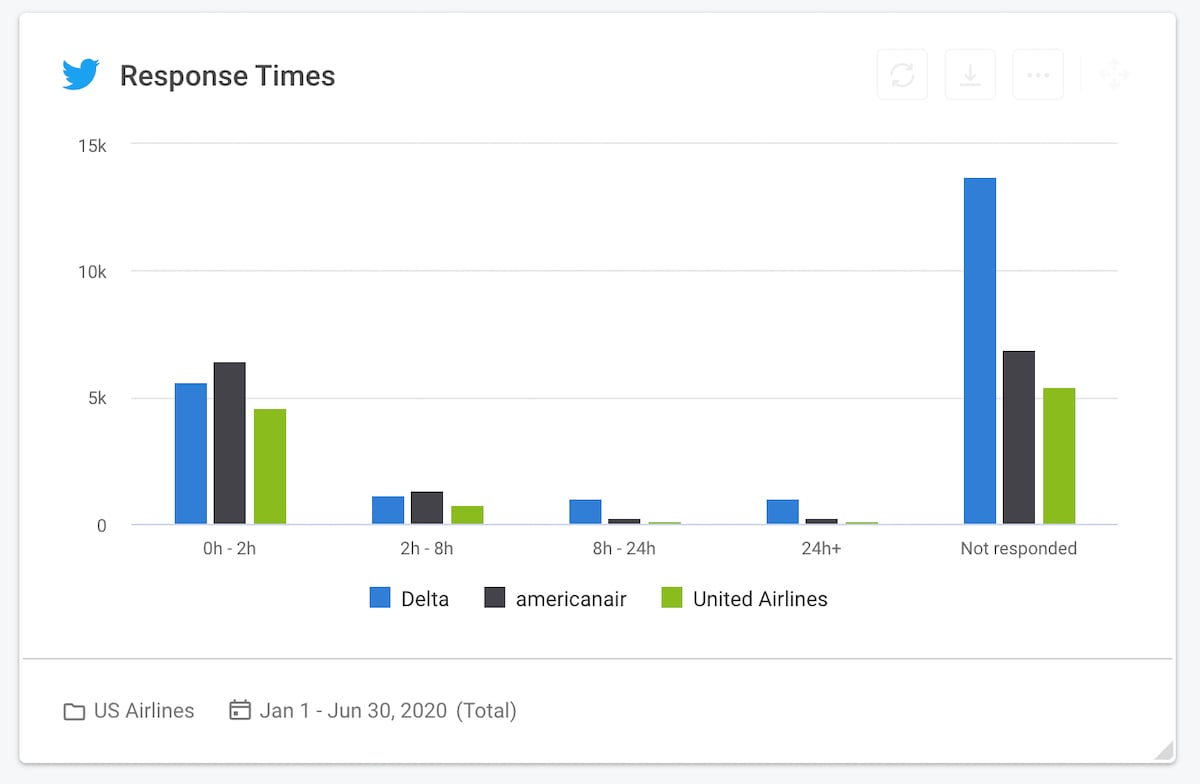The height and width of the screenshot is (784, 1200).
Task: Toggle United Airlines visibility in legend
Action: coord(760,598)
